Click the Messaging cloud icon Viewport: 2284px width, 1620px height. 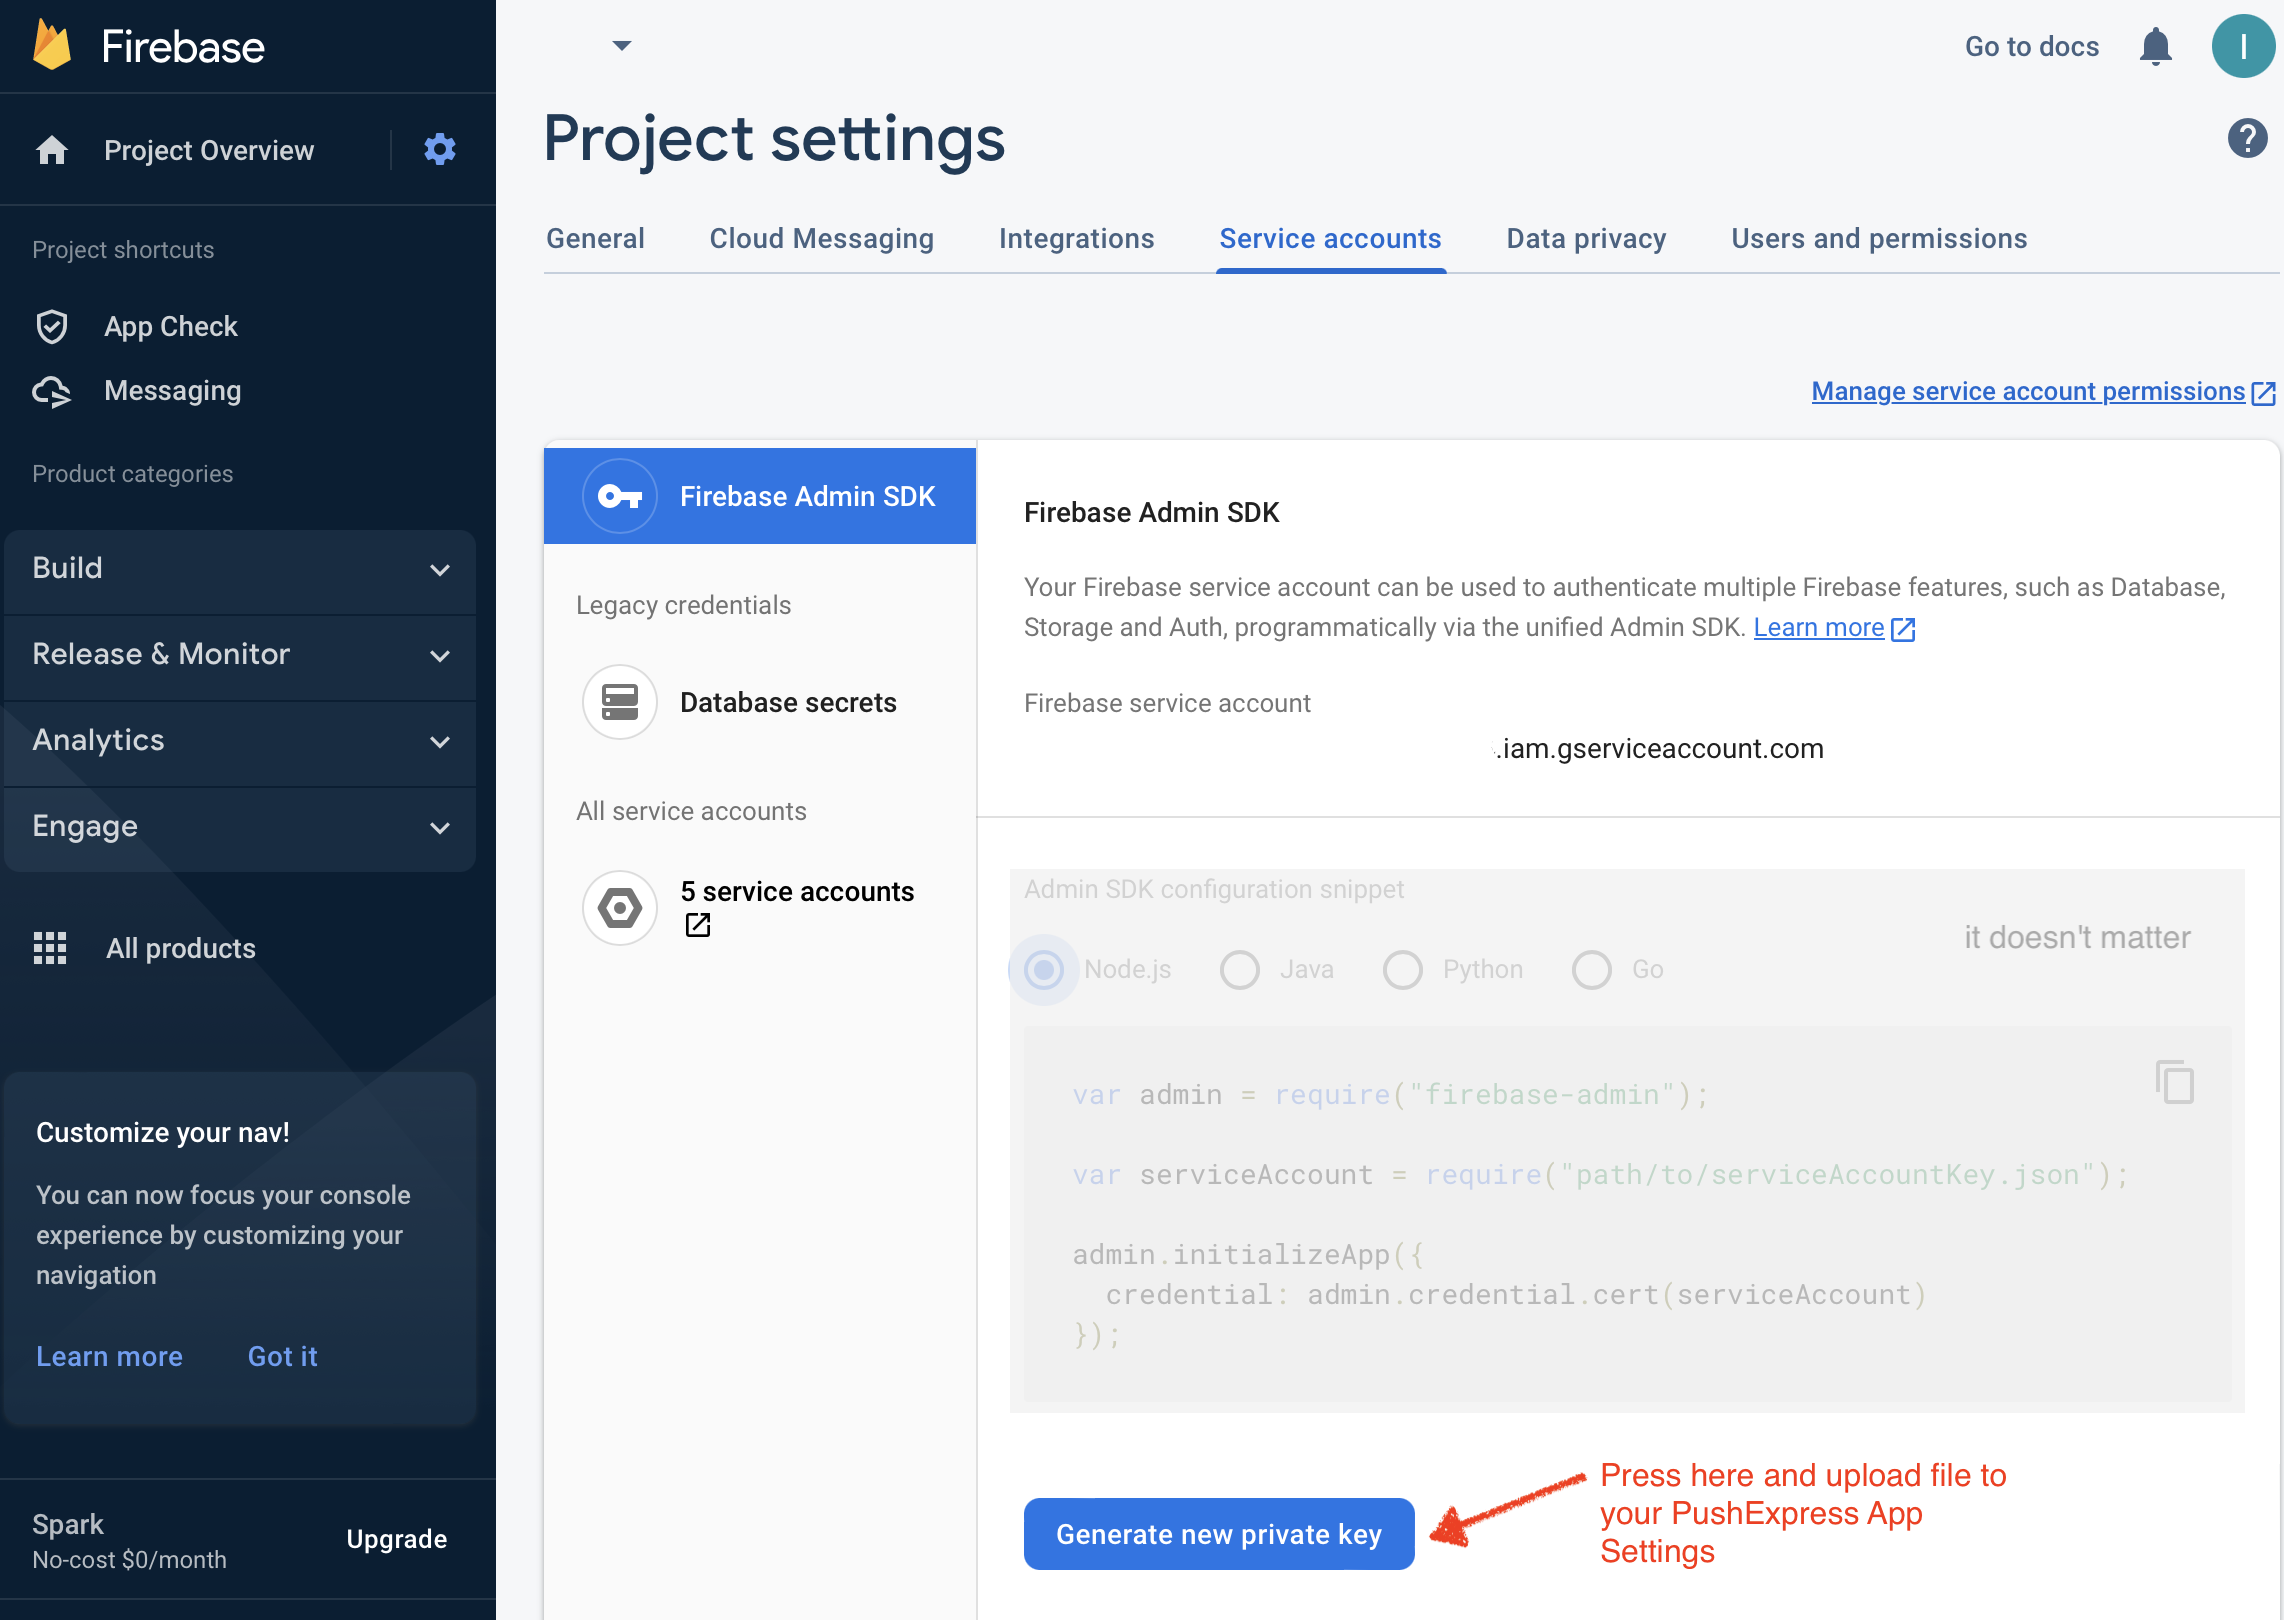pyautogui.click(x=52, y=391)
